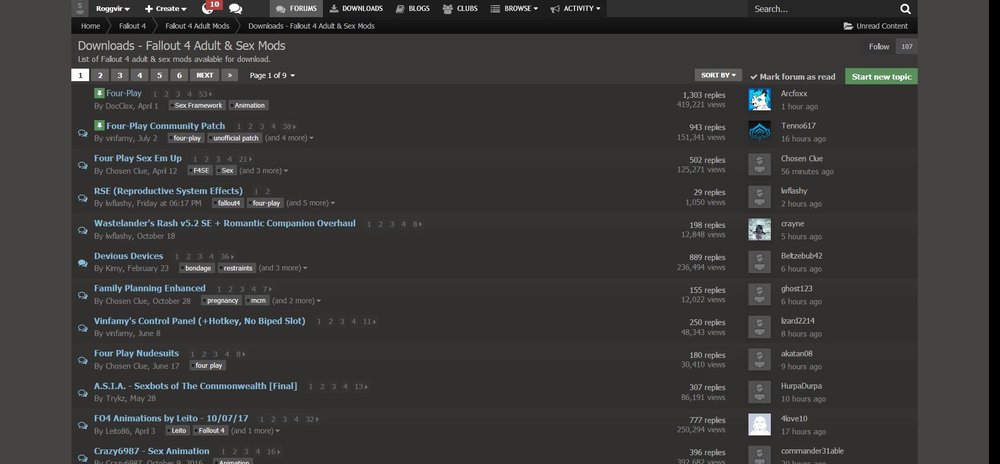Click HurpaDurpa's default avatar icon
1000x464 pixels.
tap(760, 392)
